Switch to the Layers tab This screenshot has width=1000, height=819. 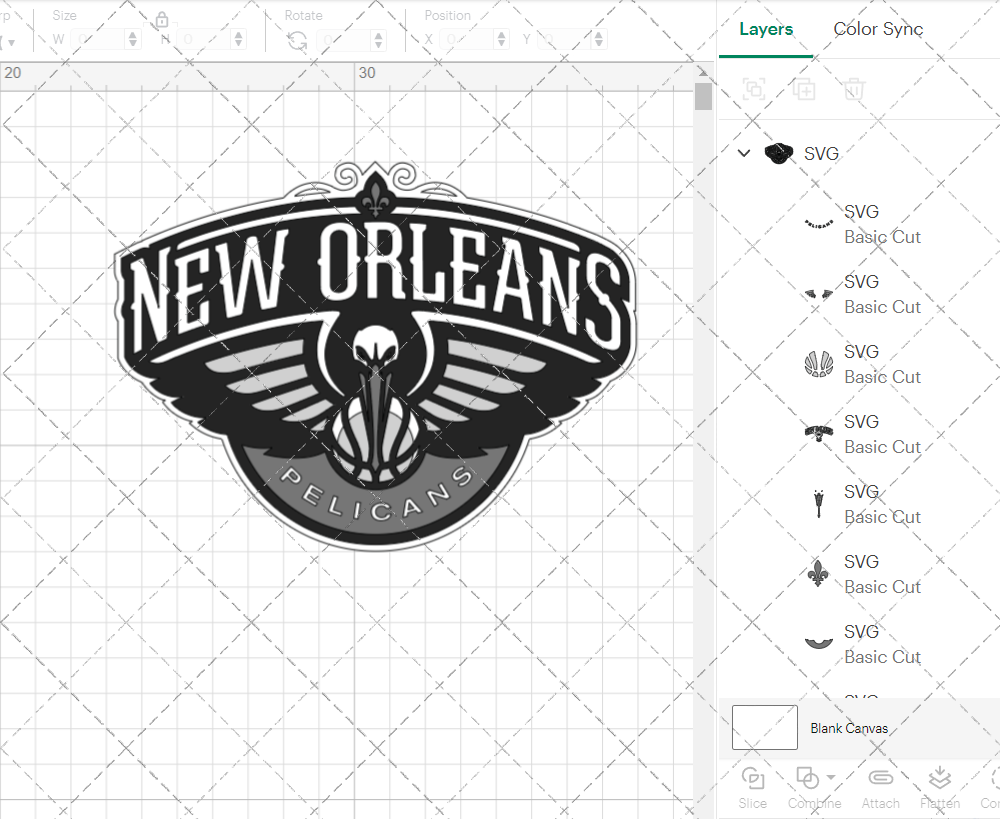[766, 29]
